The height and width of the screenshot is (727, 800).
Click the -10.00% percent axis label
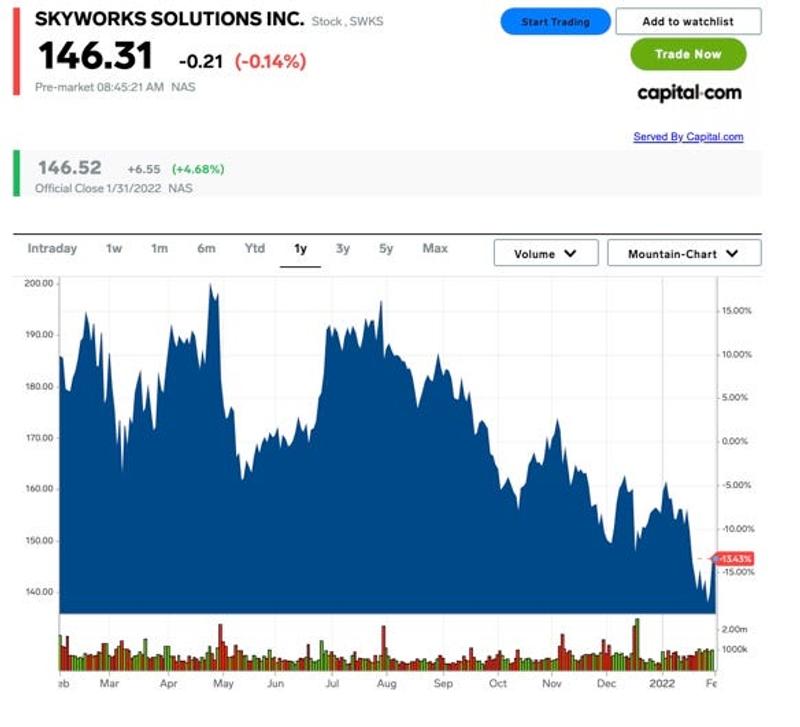point(737,529)
